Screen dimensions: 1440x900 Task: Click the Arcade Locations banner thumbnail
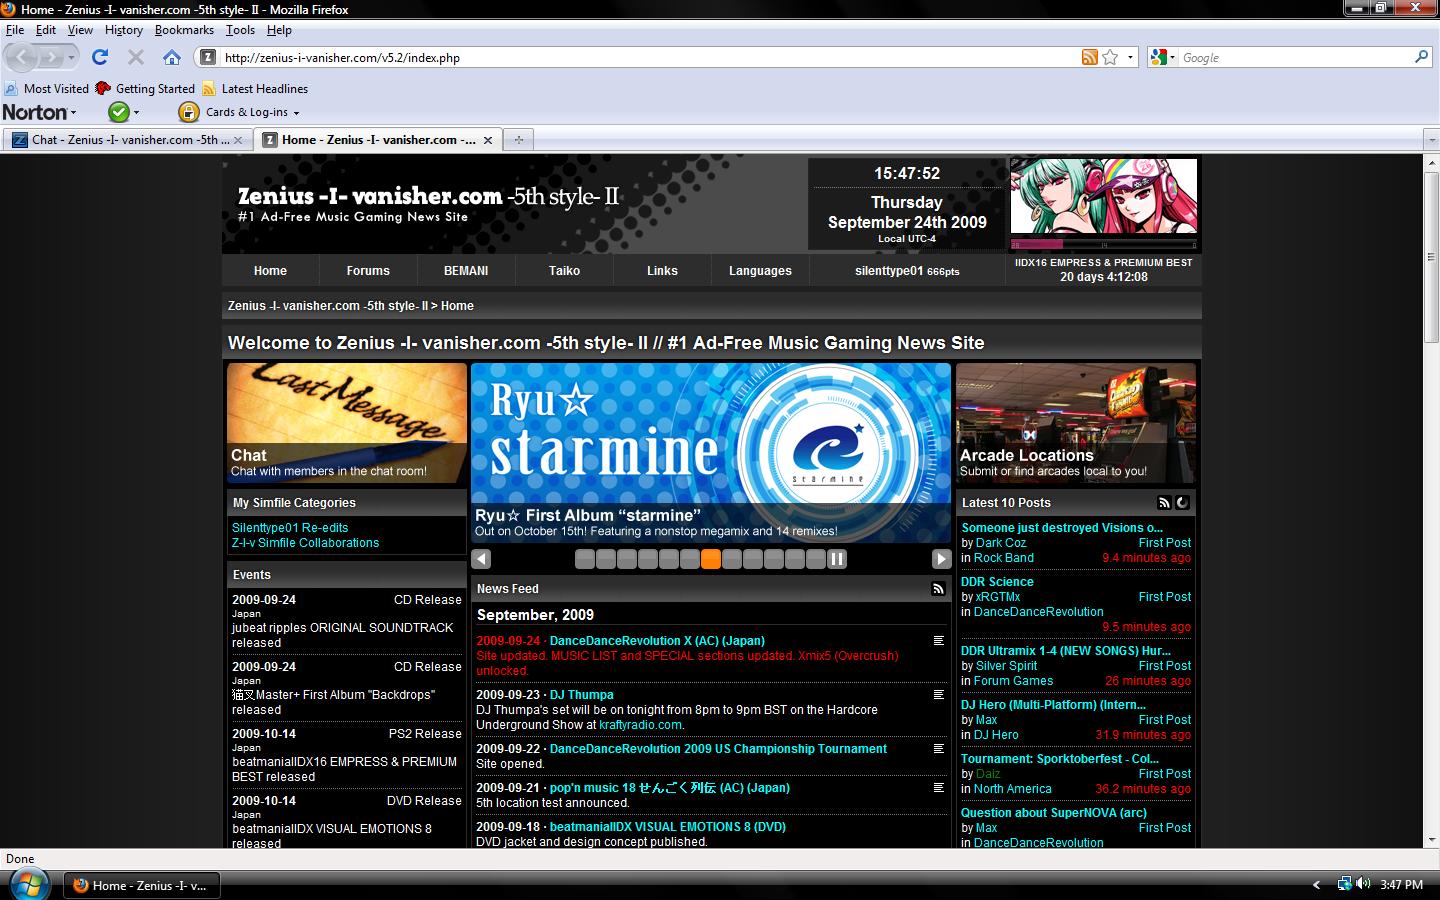click(x=1076, y=423)
